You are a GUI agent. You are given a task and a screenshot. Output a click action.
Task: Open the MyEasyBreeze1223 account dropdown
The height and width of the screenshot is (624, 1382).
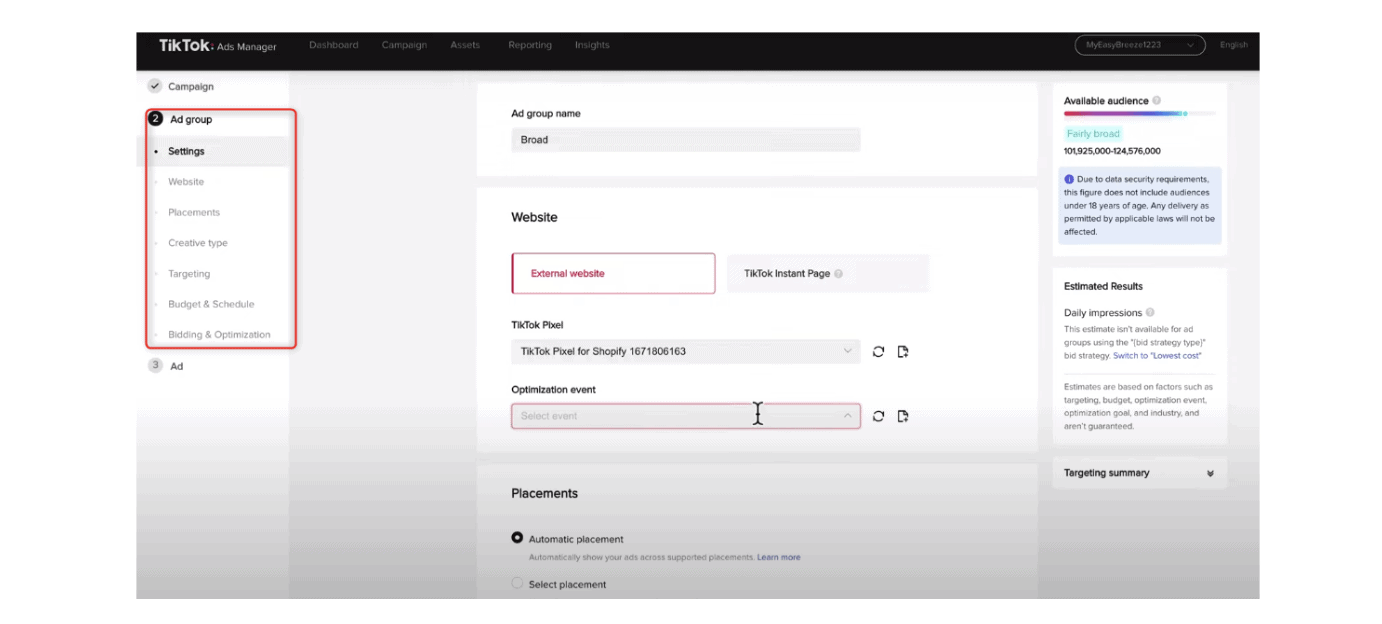(1140, 45)
